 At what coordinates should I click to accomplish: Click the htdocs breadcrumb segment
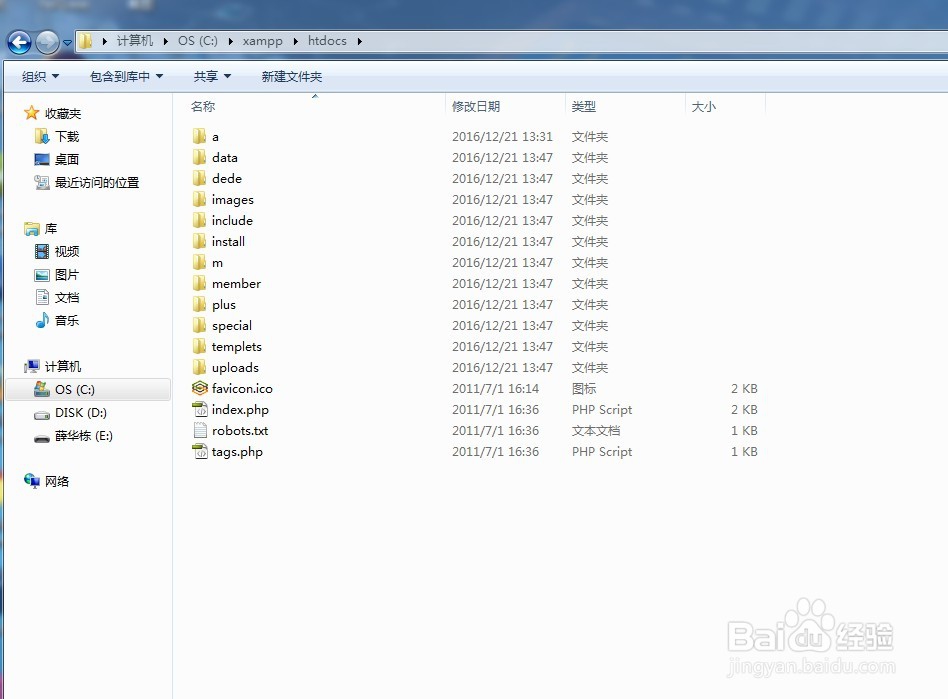(x=327, y=41)
